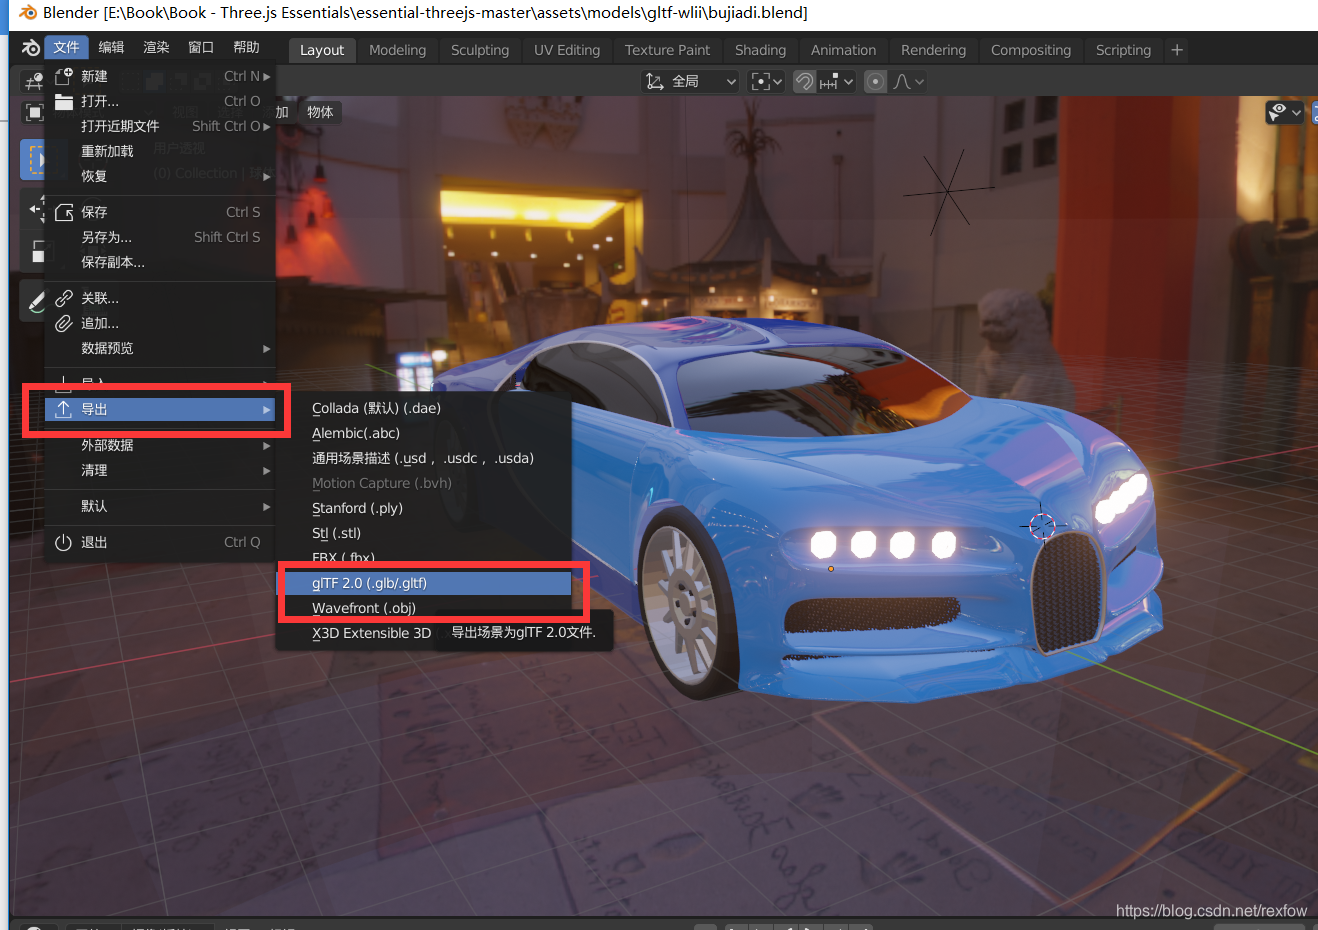Choose 重新加载 from the file menu

click(x=160, y=151)
